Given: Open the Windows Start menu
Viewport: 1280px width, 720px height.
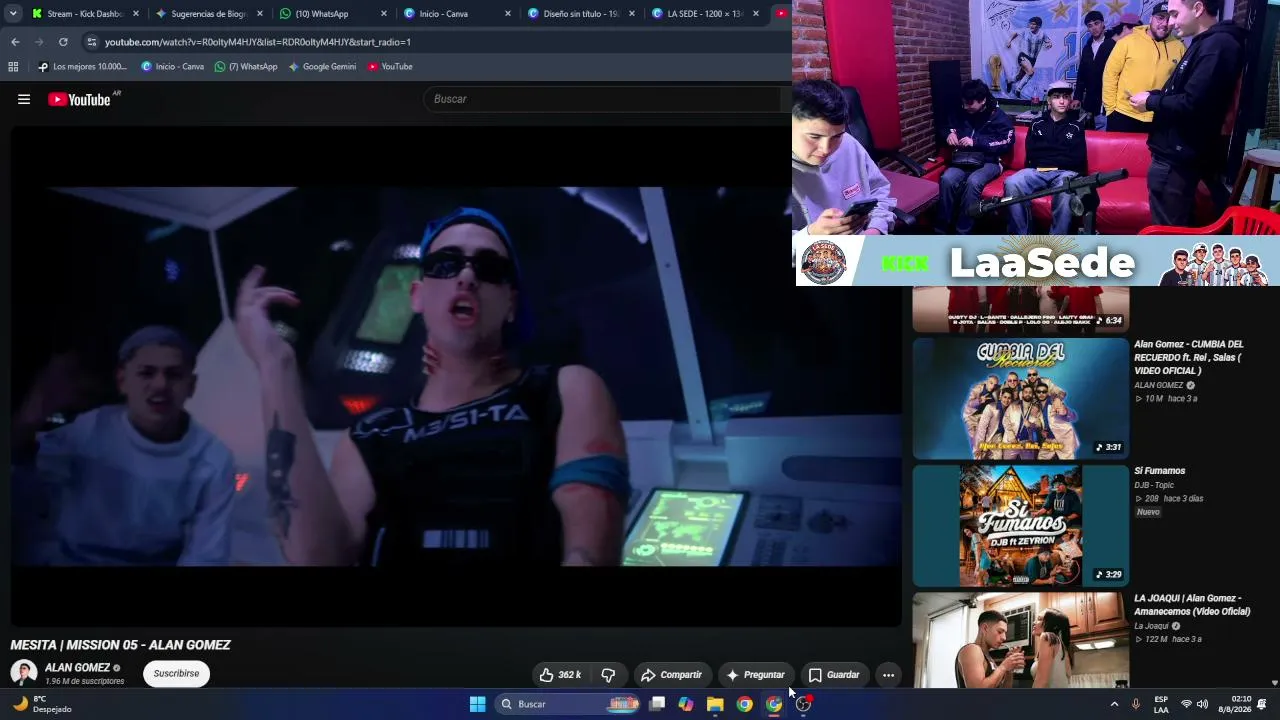Looking at the screenshot, I should [x=478, y=704].
